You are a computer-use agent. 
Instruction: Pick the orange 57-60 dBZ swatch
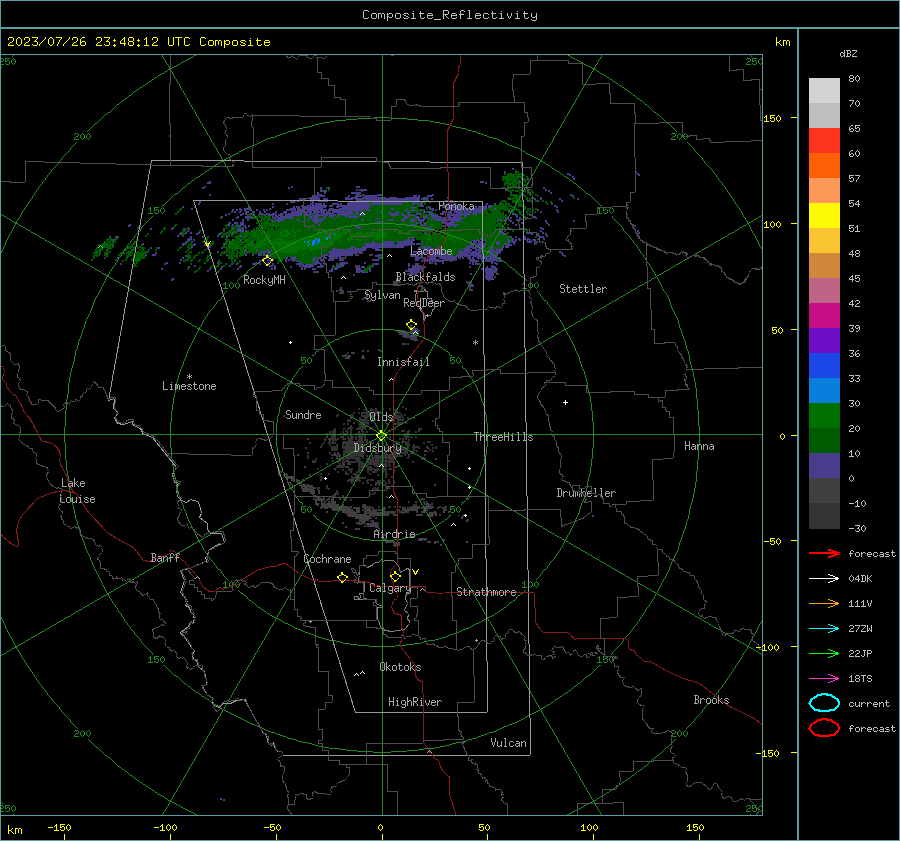pyautogui.click(x=824, y=166)
